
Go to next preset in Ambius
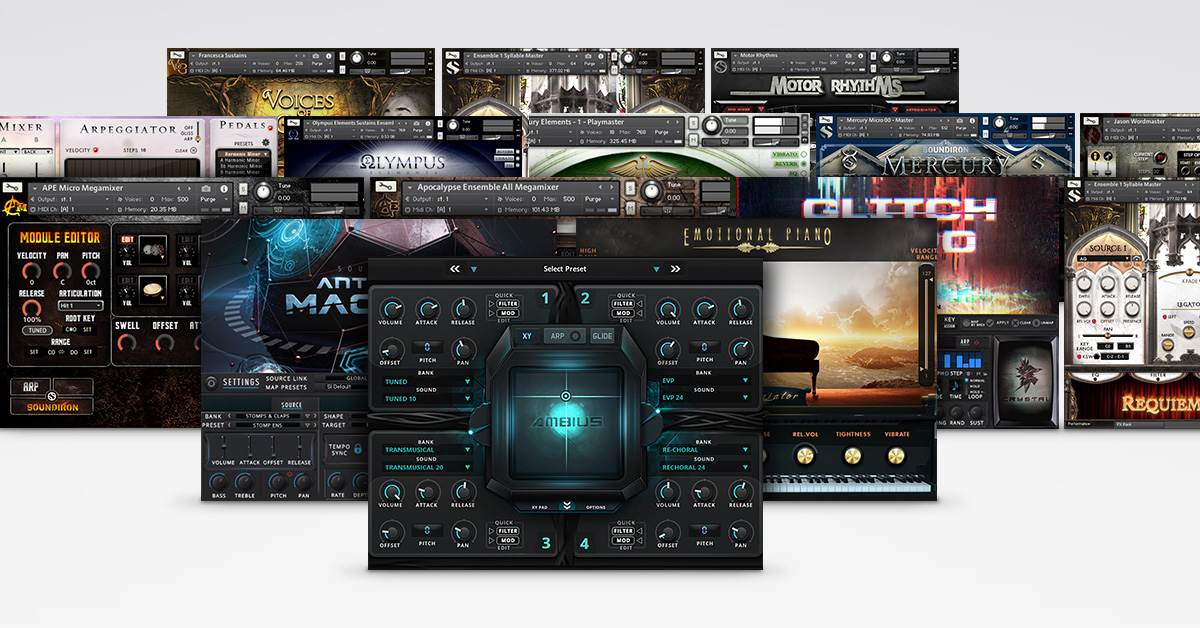pos(675,269)
